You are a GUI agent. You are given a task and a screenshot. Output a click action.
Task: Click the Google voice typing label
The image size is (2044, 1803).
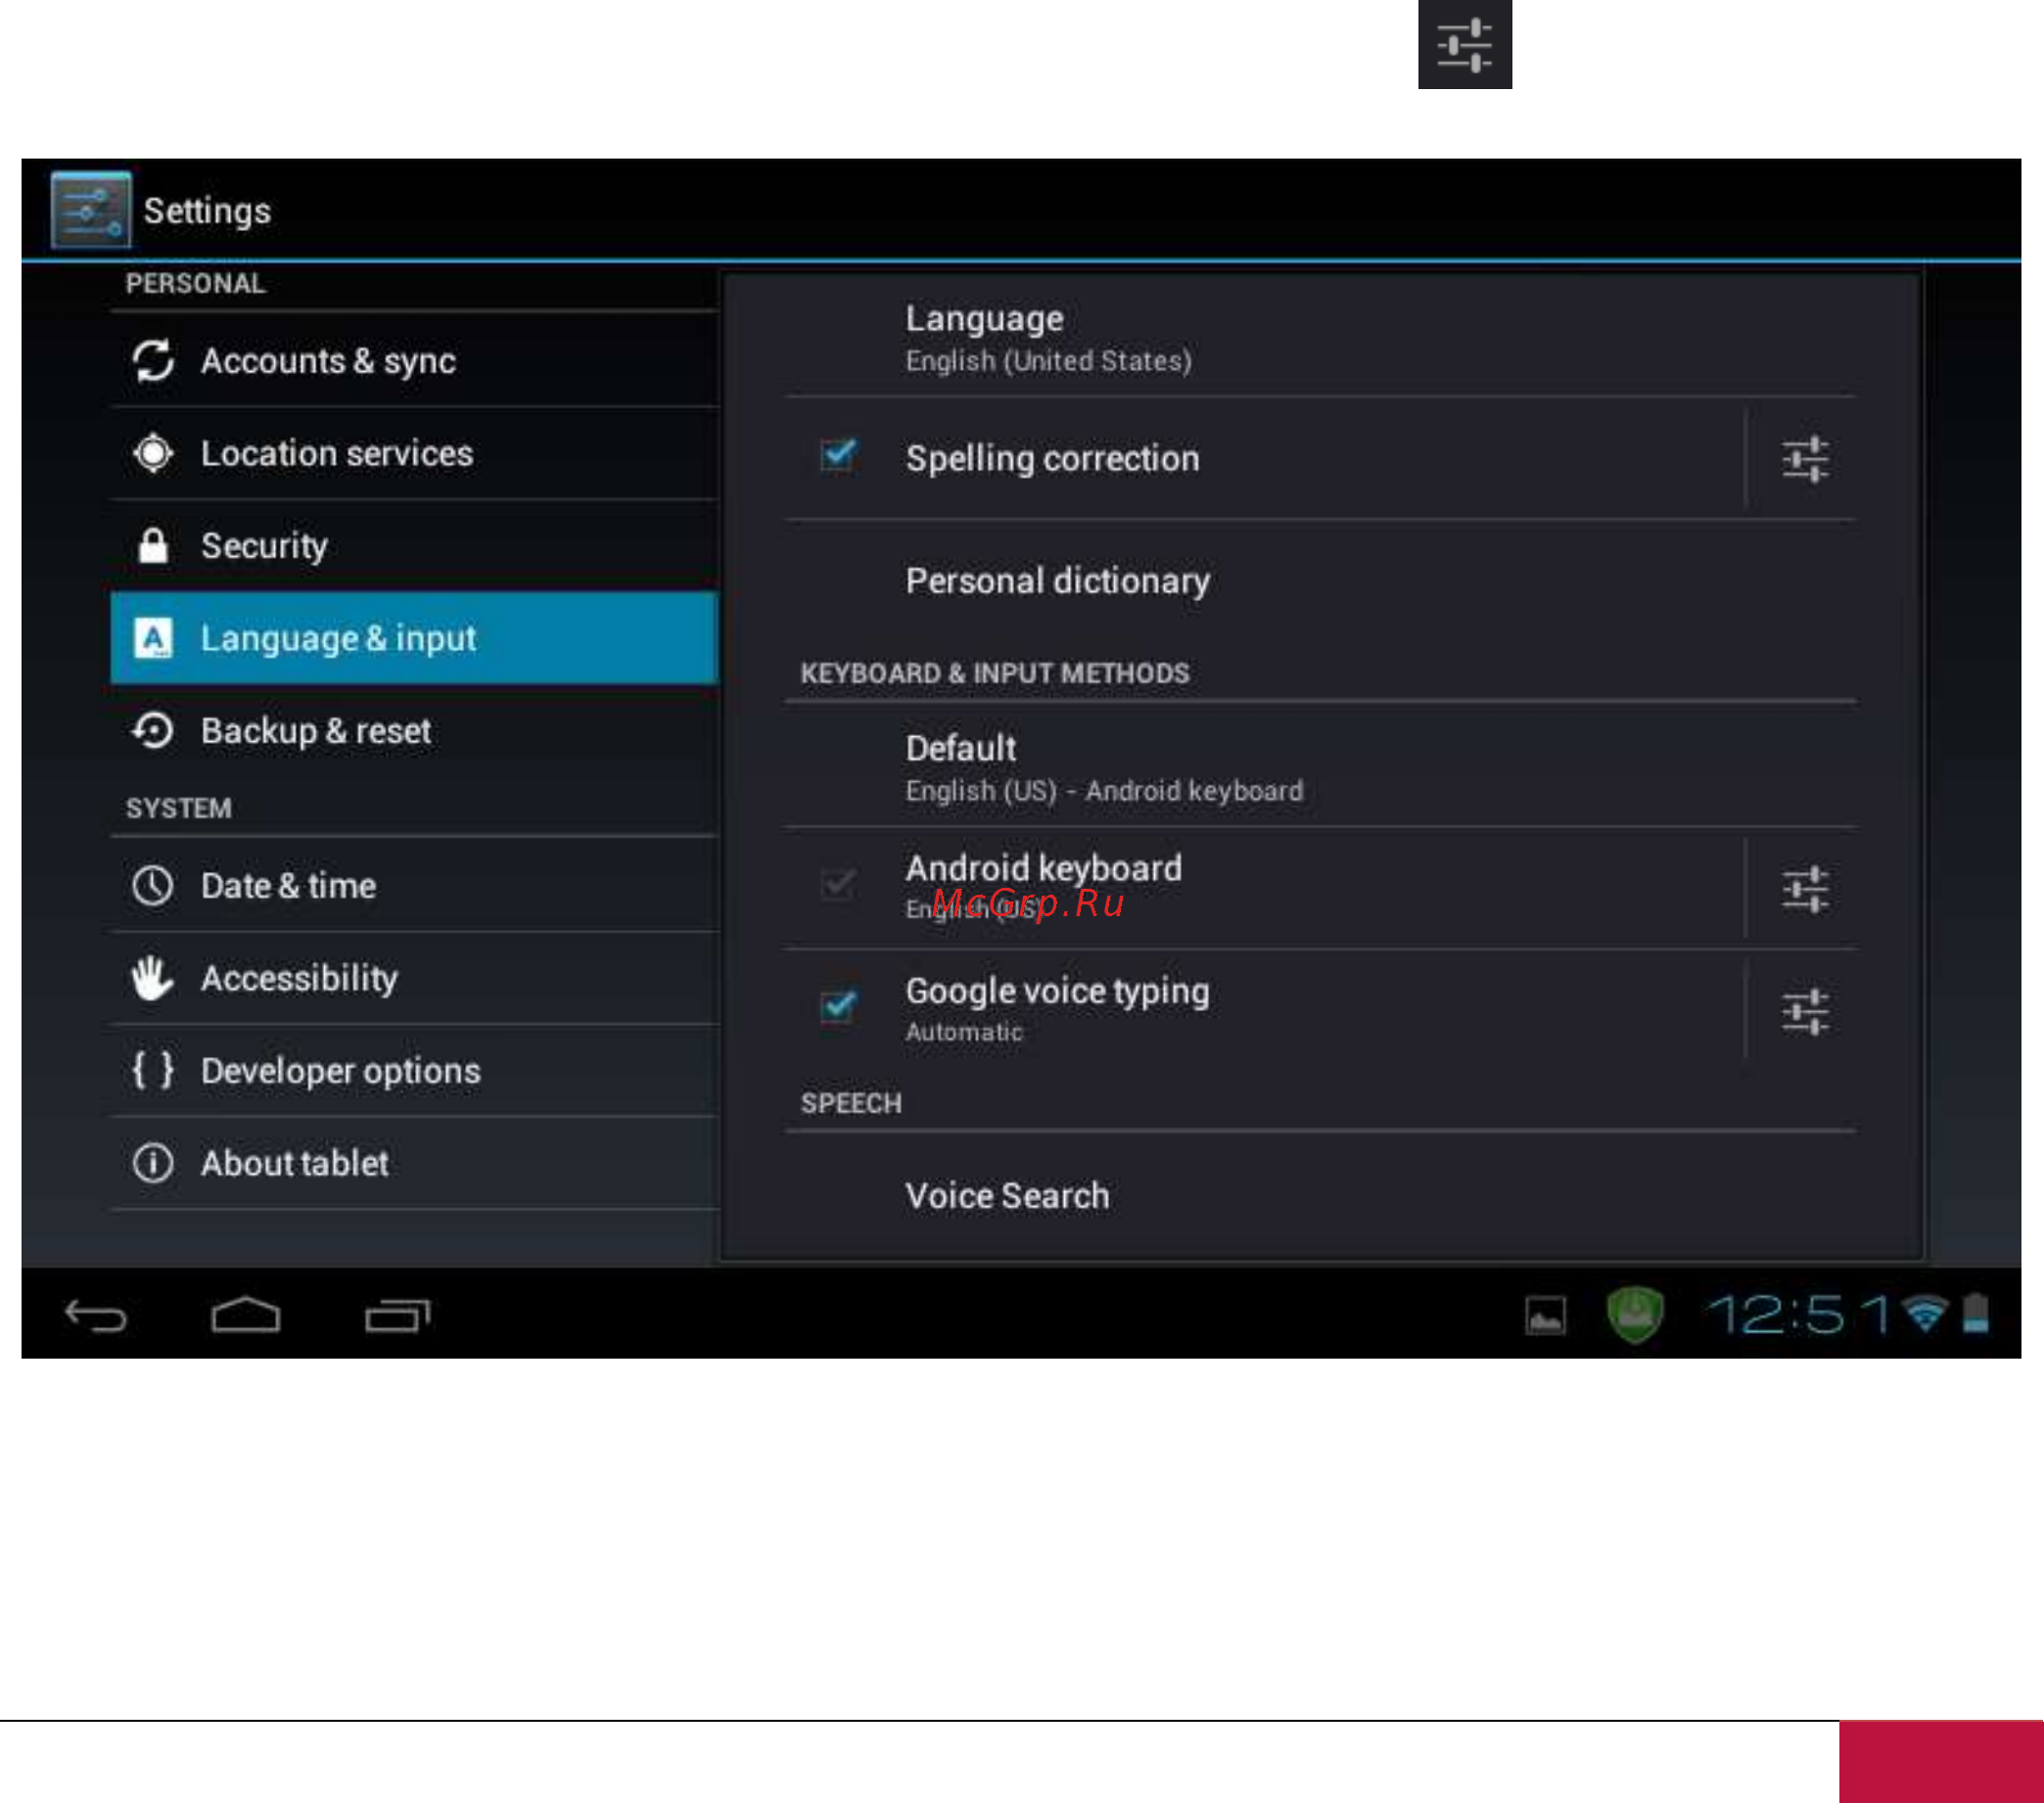[1057, 992]
